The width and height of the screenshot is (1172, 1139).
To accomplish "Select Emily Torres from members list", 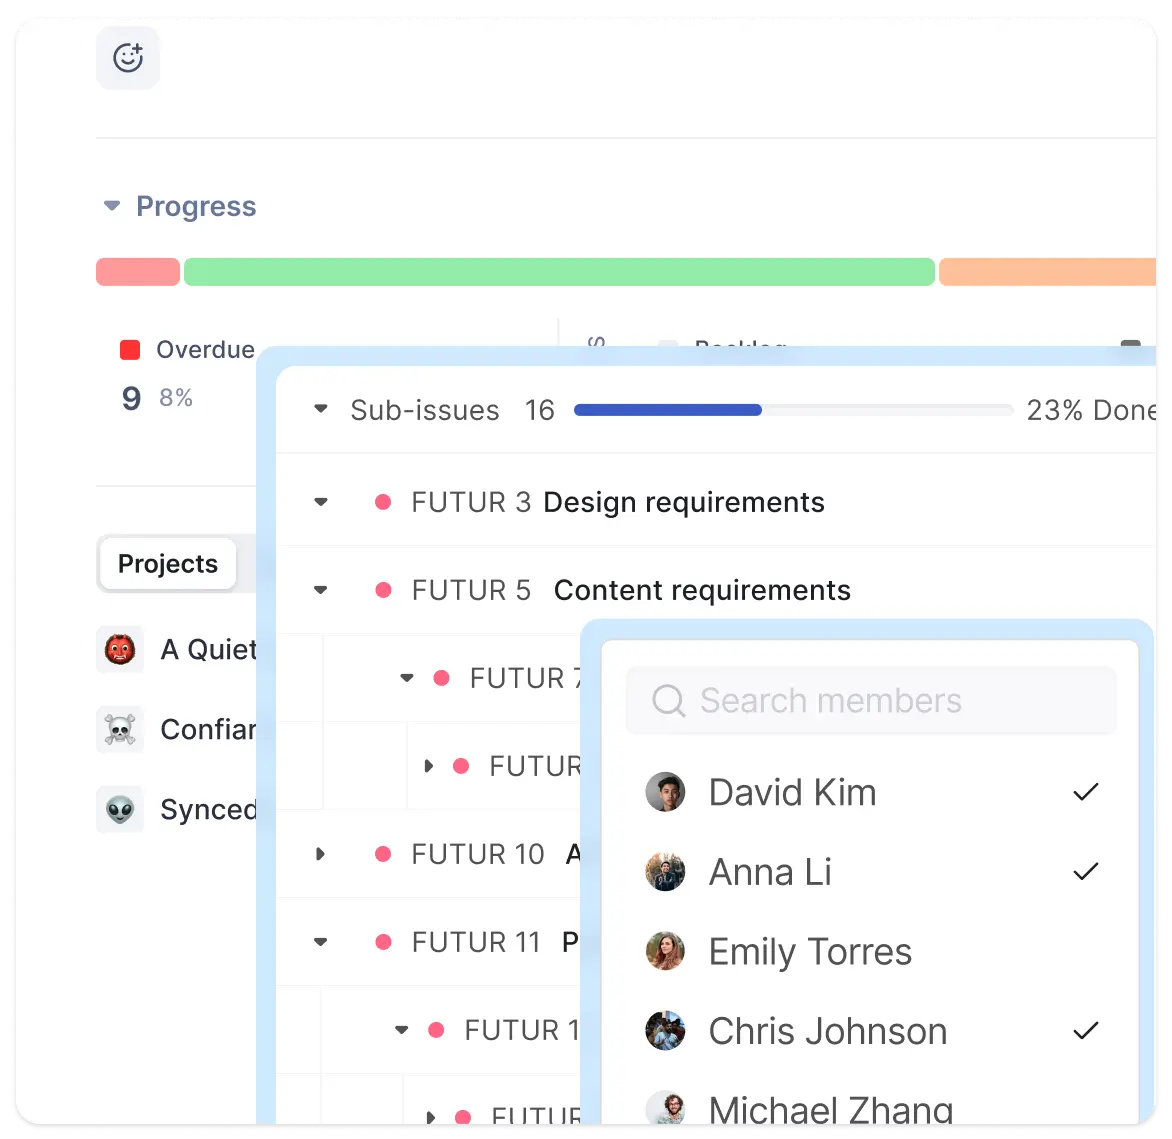I will [810, 952].
